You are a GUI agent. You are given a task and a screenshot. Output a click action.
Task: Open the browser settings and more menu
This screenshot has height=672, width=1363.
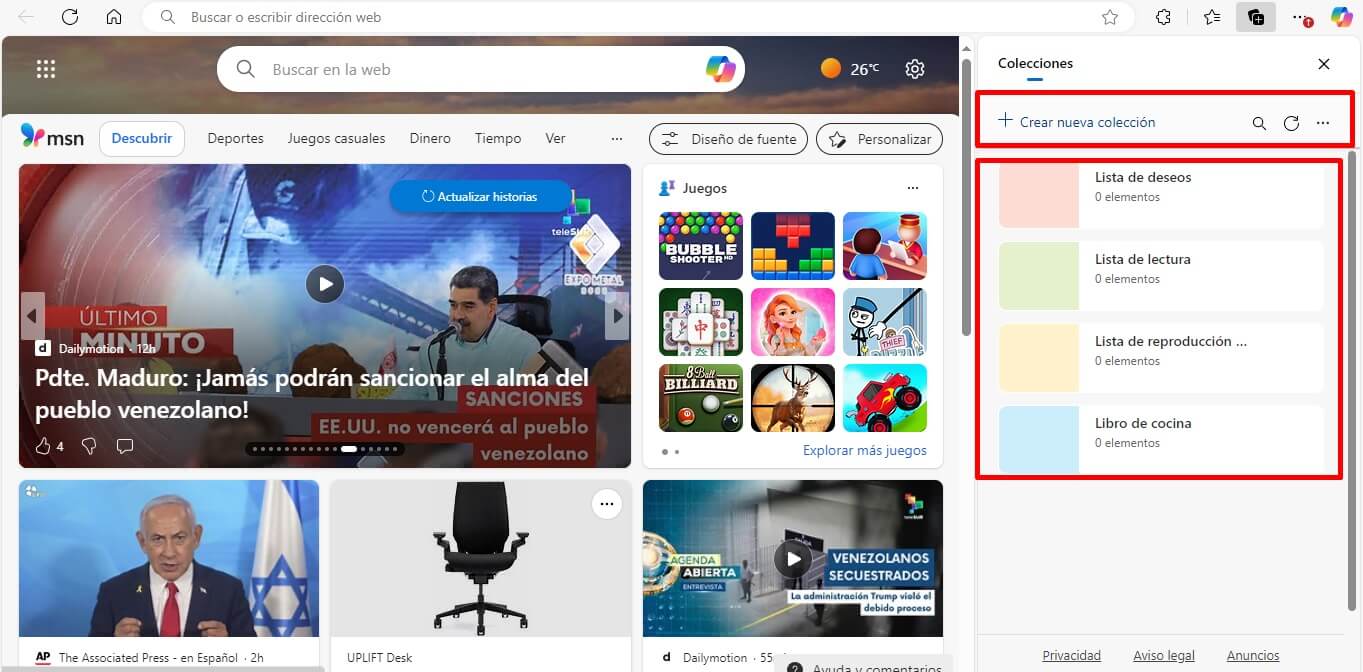tap(1302, 17)
